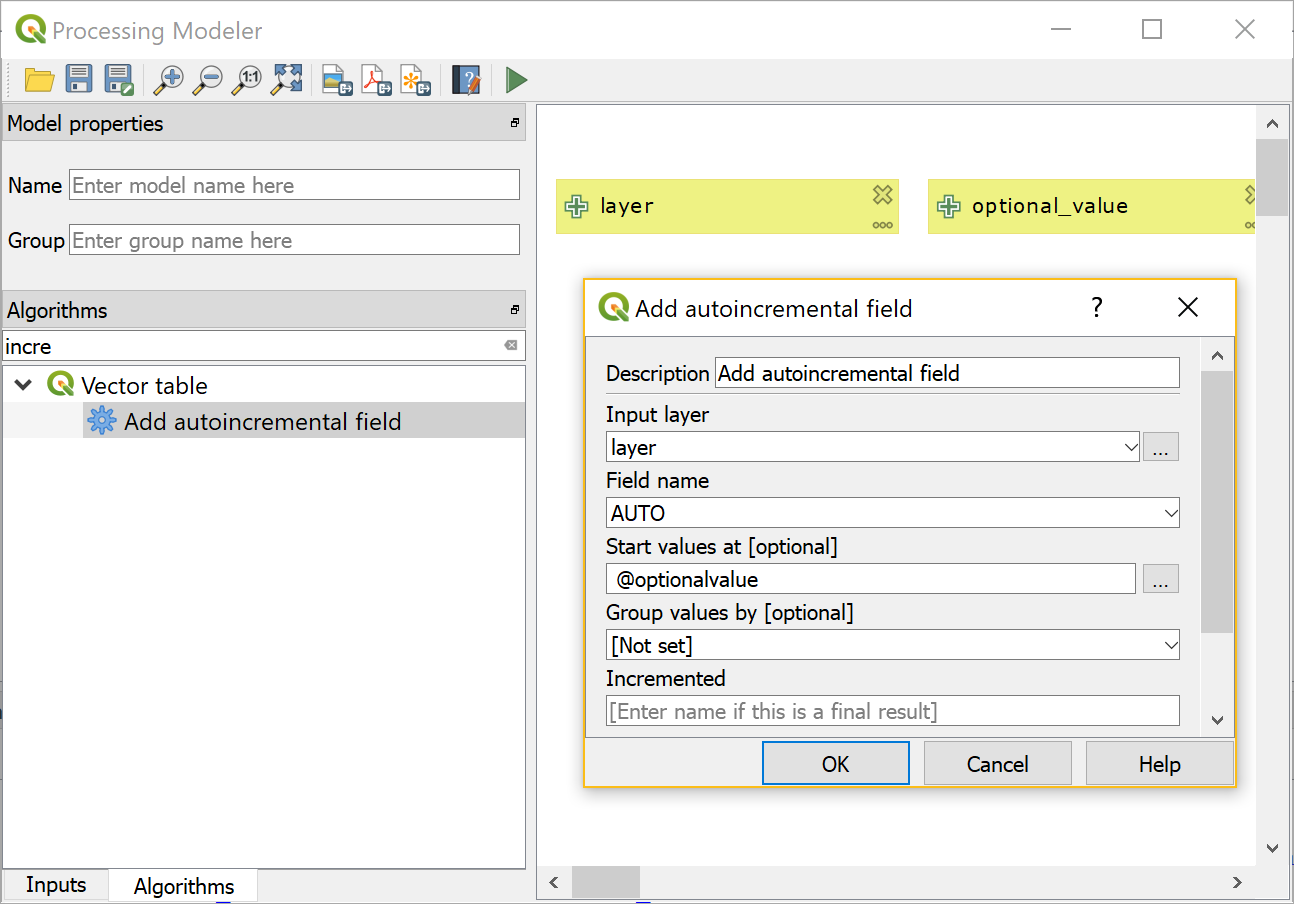Export the model as PDF

376,80
